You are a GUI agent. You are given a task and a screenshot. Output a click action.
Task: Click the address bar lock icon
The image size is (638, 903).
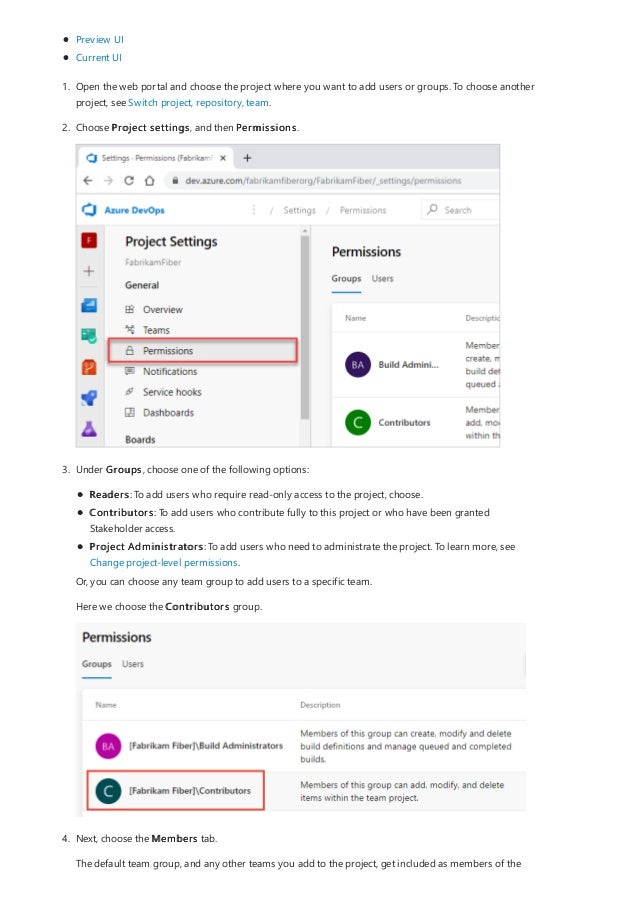175,180
